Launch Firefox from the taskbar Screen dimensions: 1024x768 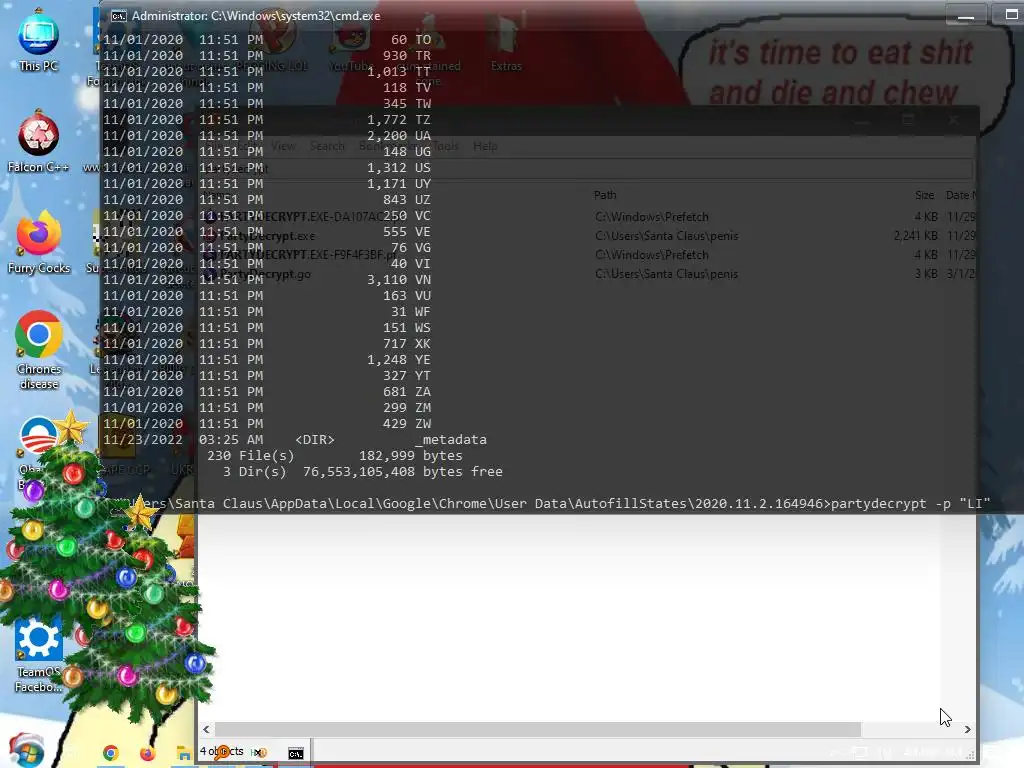point(148,753)
